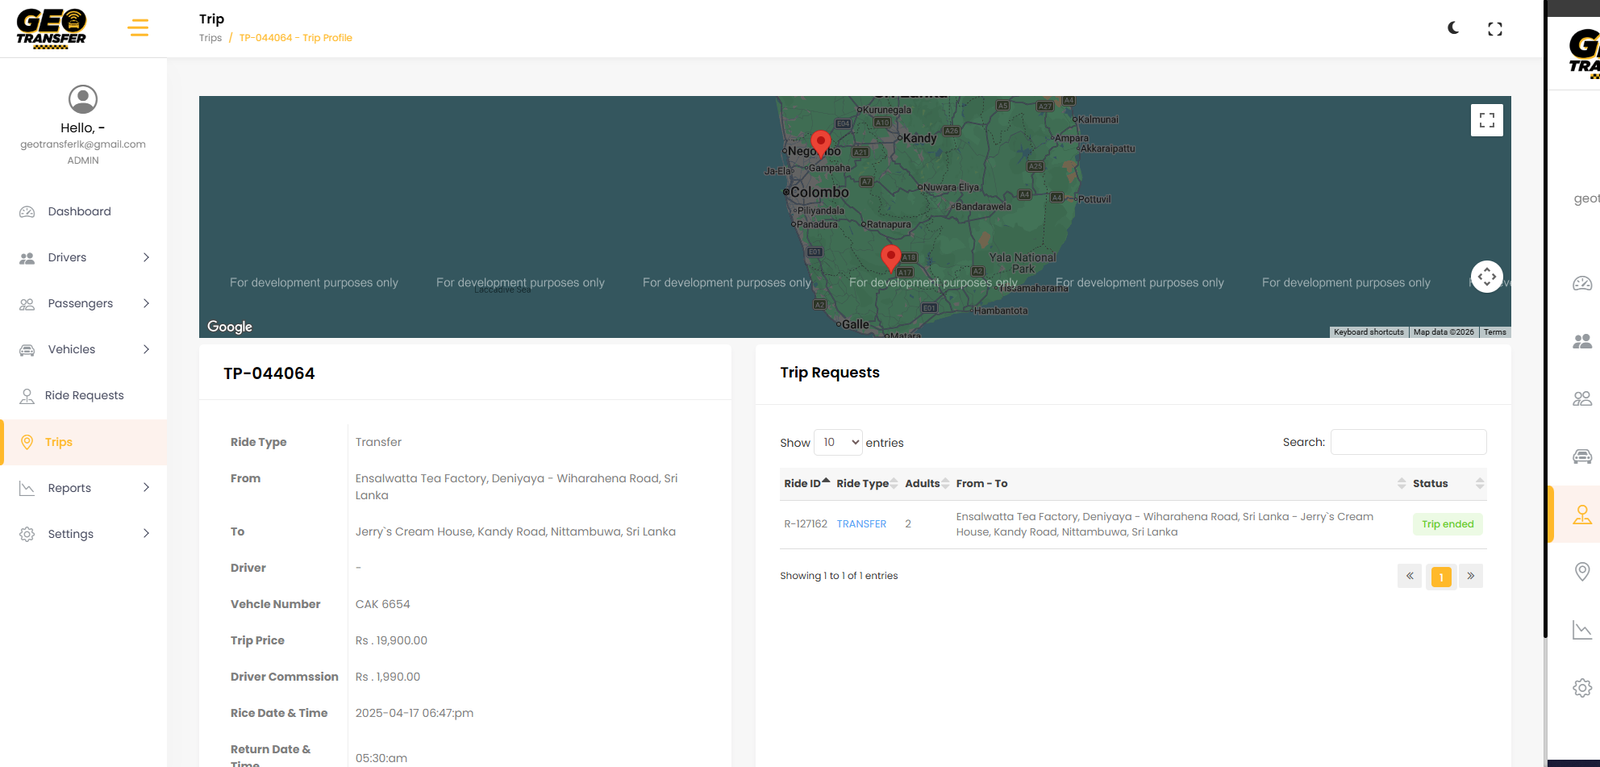Click the red marker near Negombo
Image resolution: width=1600 pixels, height=767 pixels.
[821, 143]
